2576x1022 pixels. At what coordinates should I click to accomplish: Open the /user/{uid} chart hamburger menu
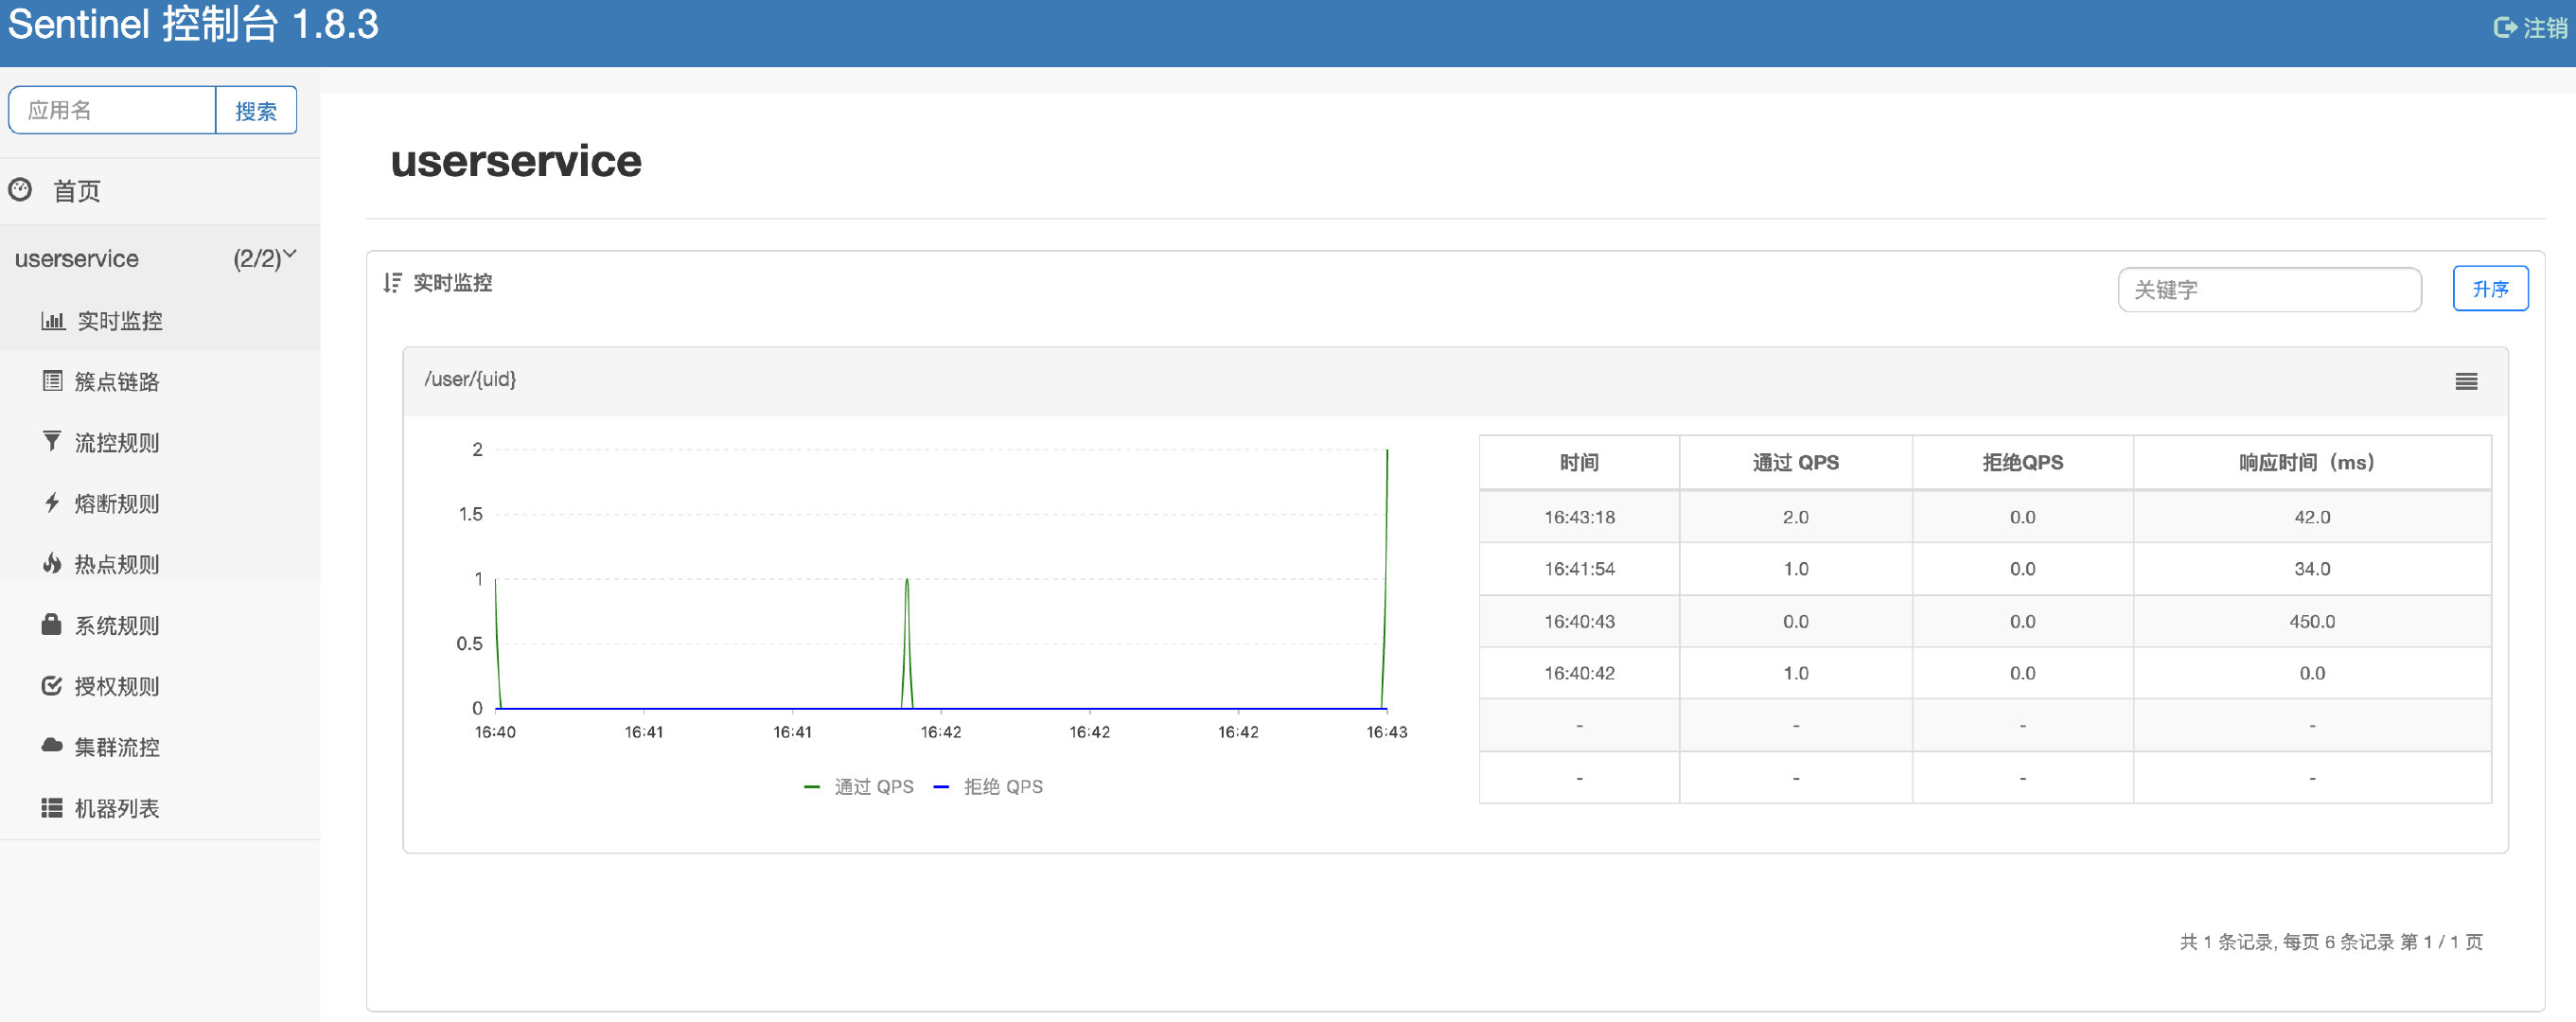2466,381
